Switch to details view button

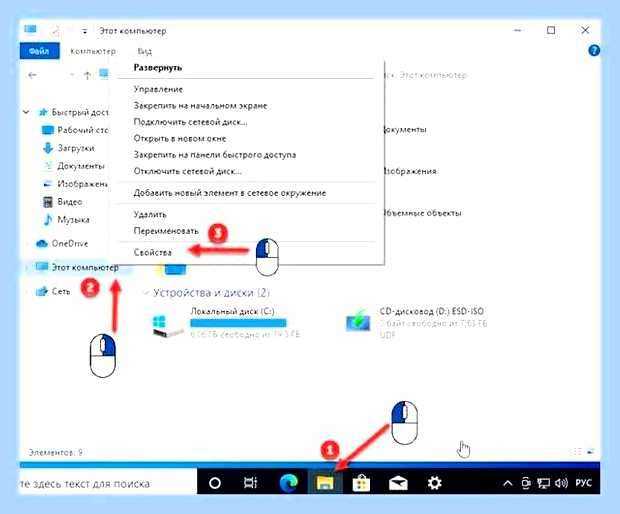click(x=575, y=452)
